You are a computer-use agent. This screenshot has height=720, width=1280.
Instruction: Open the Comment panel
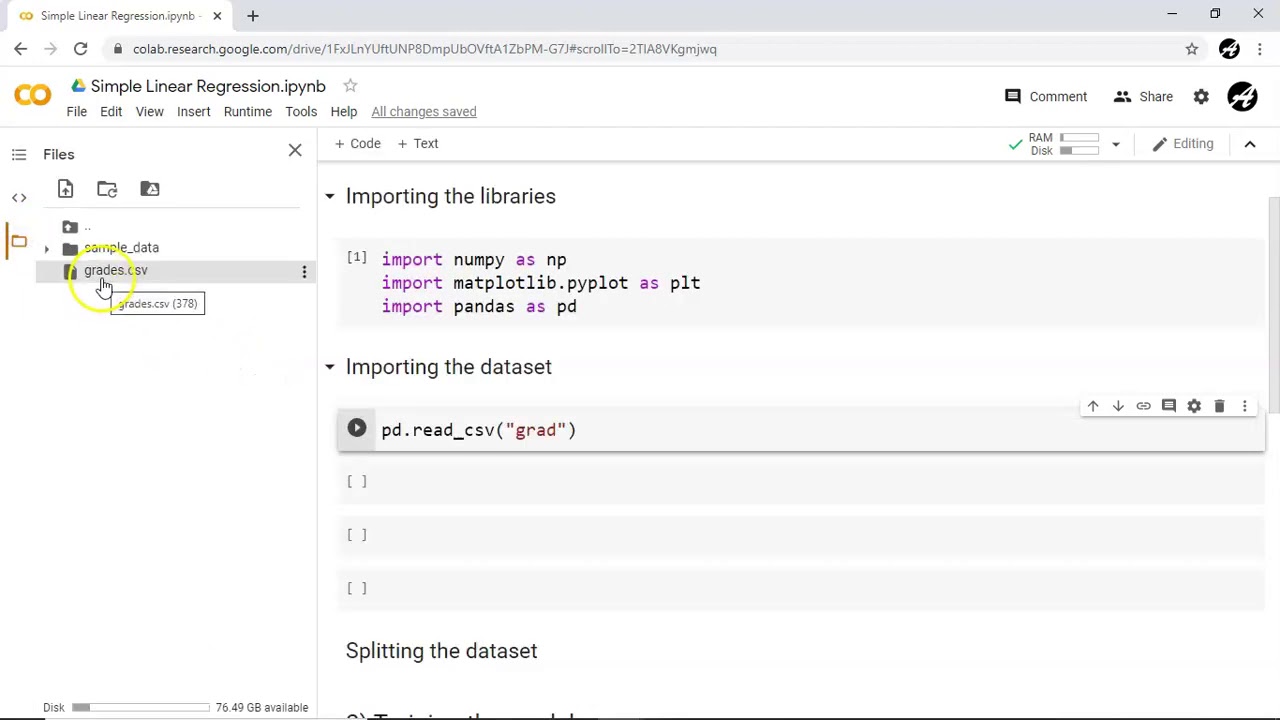pos(1046,96)
